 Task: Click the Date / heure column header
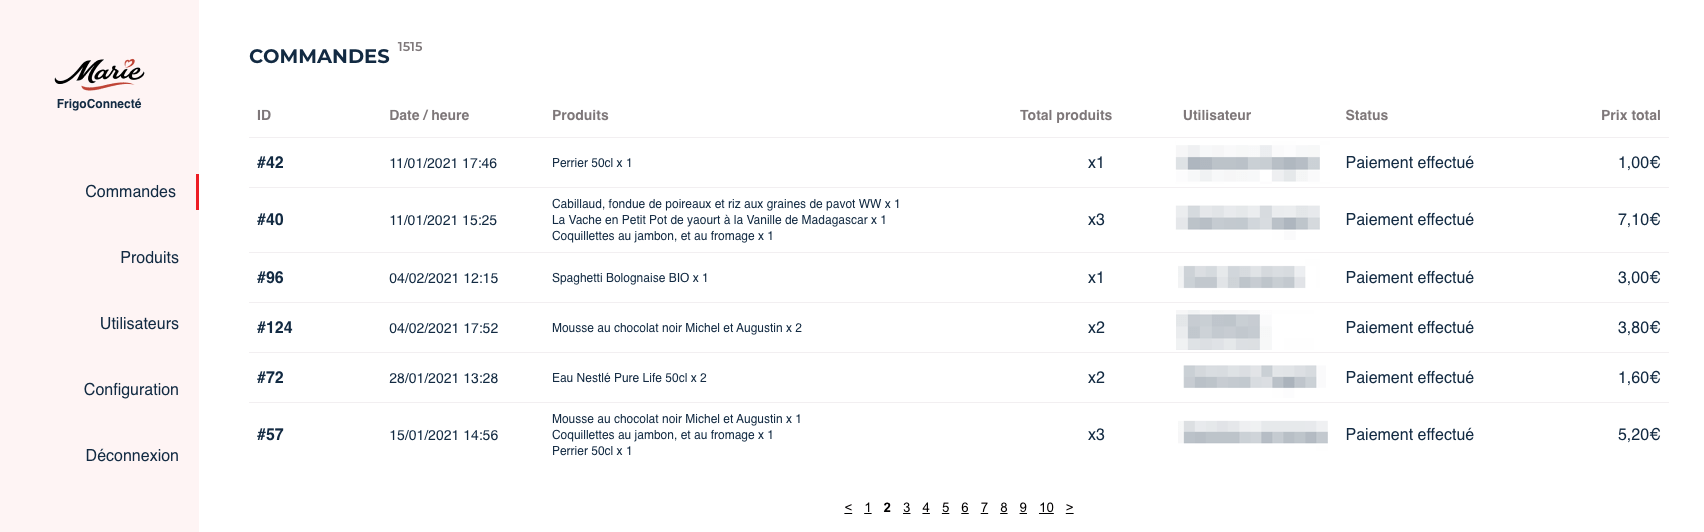click(x=429, y=115)
